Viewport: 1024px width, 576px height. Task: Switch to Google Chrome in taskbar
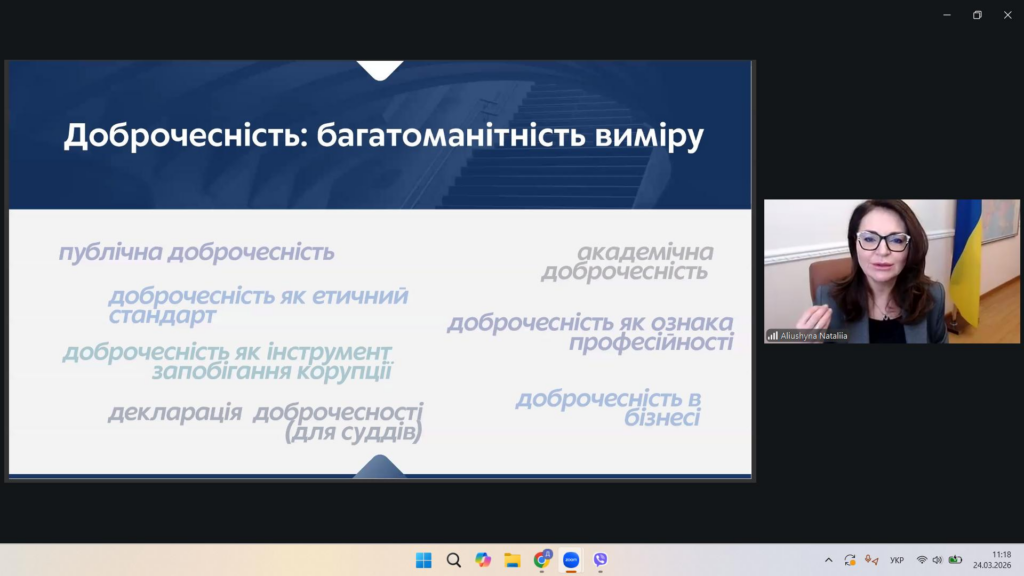pos(542,560)
